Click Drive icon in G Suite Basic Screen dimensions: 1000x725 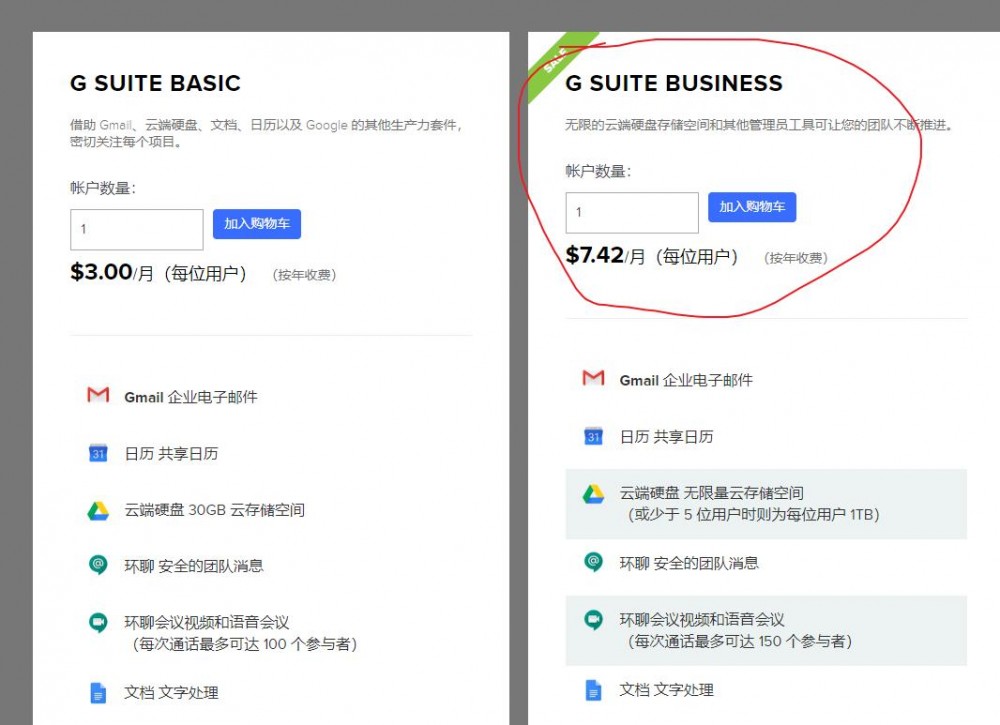tap(98, 510)
